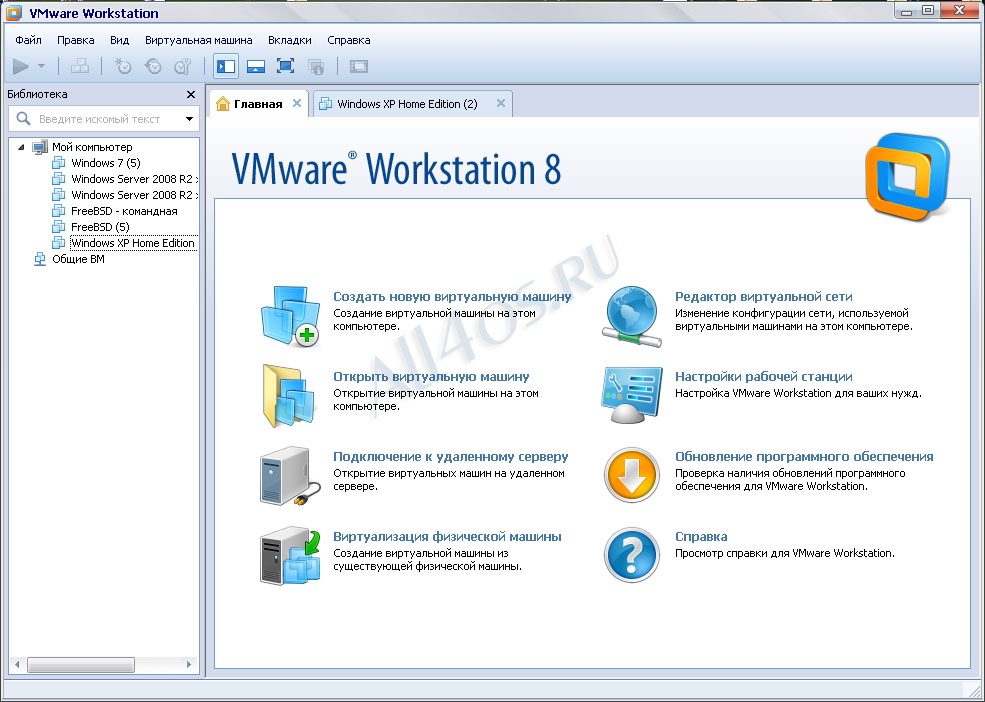Open the Виртуальная машина menu
The image size is (985, 702).
[199, 40]
